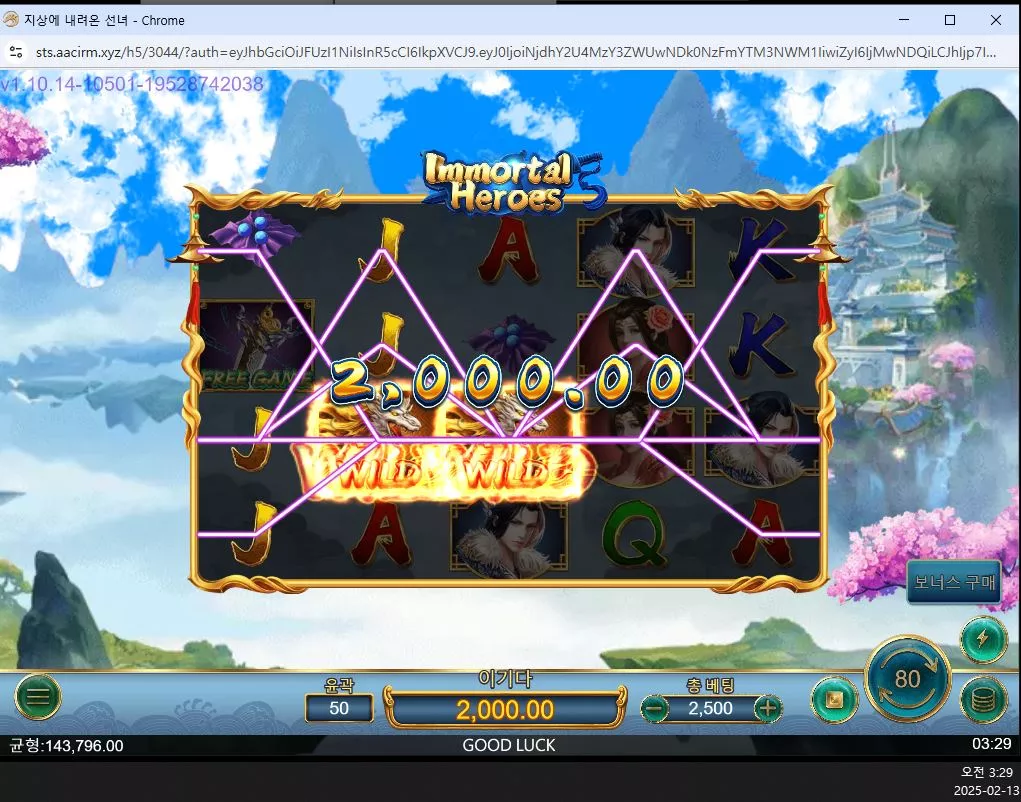Increase total bet with plus button
Image resolution: width=1021 pixels, height=802 pixels.
(x=768, y=708)
